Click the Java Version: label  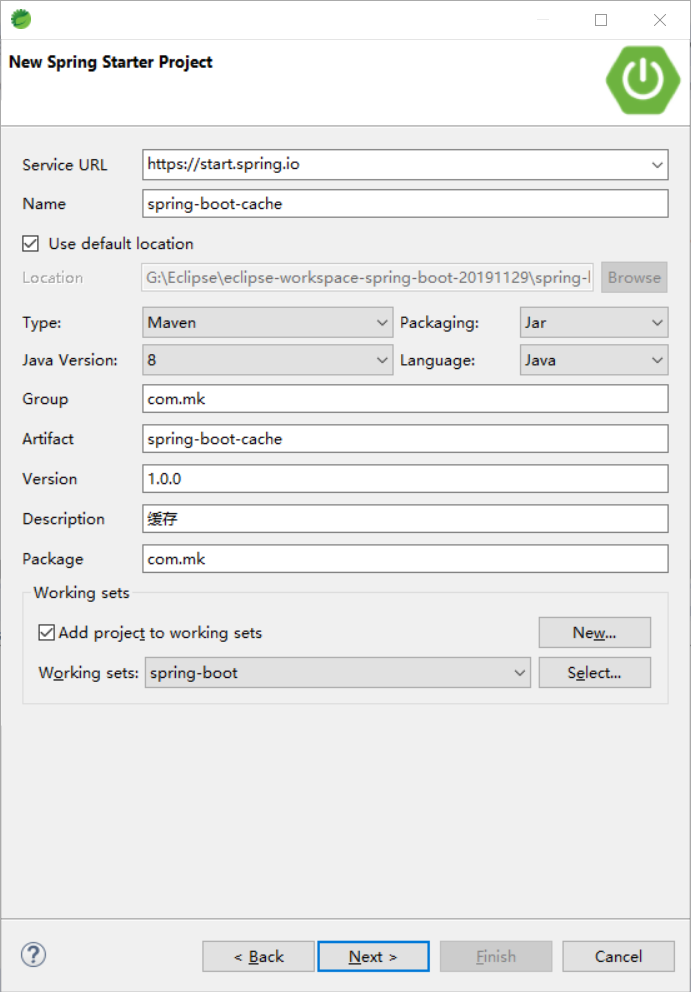[70, 360]
